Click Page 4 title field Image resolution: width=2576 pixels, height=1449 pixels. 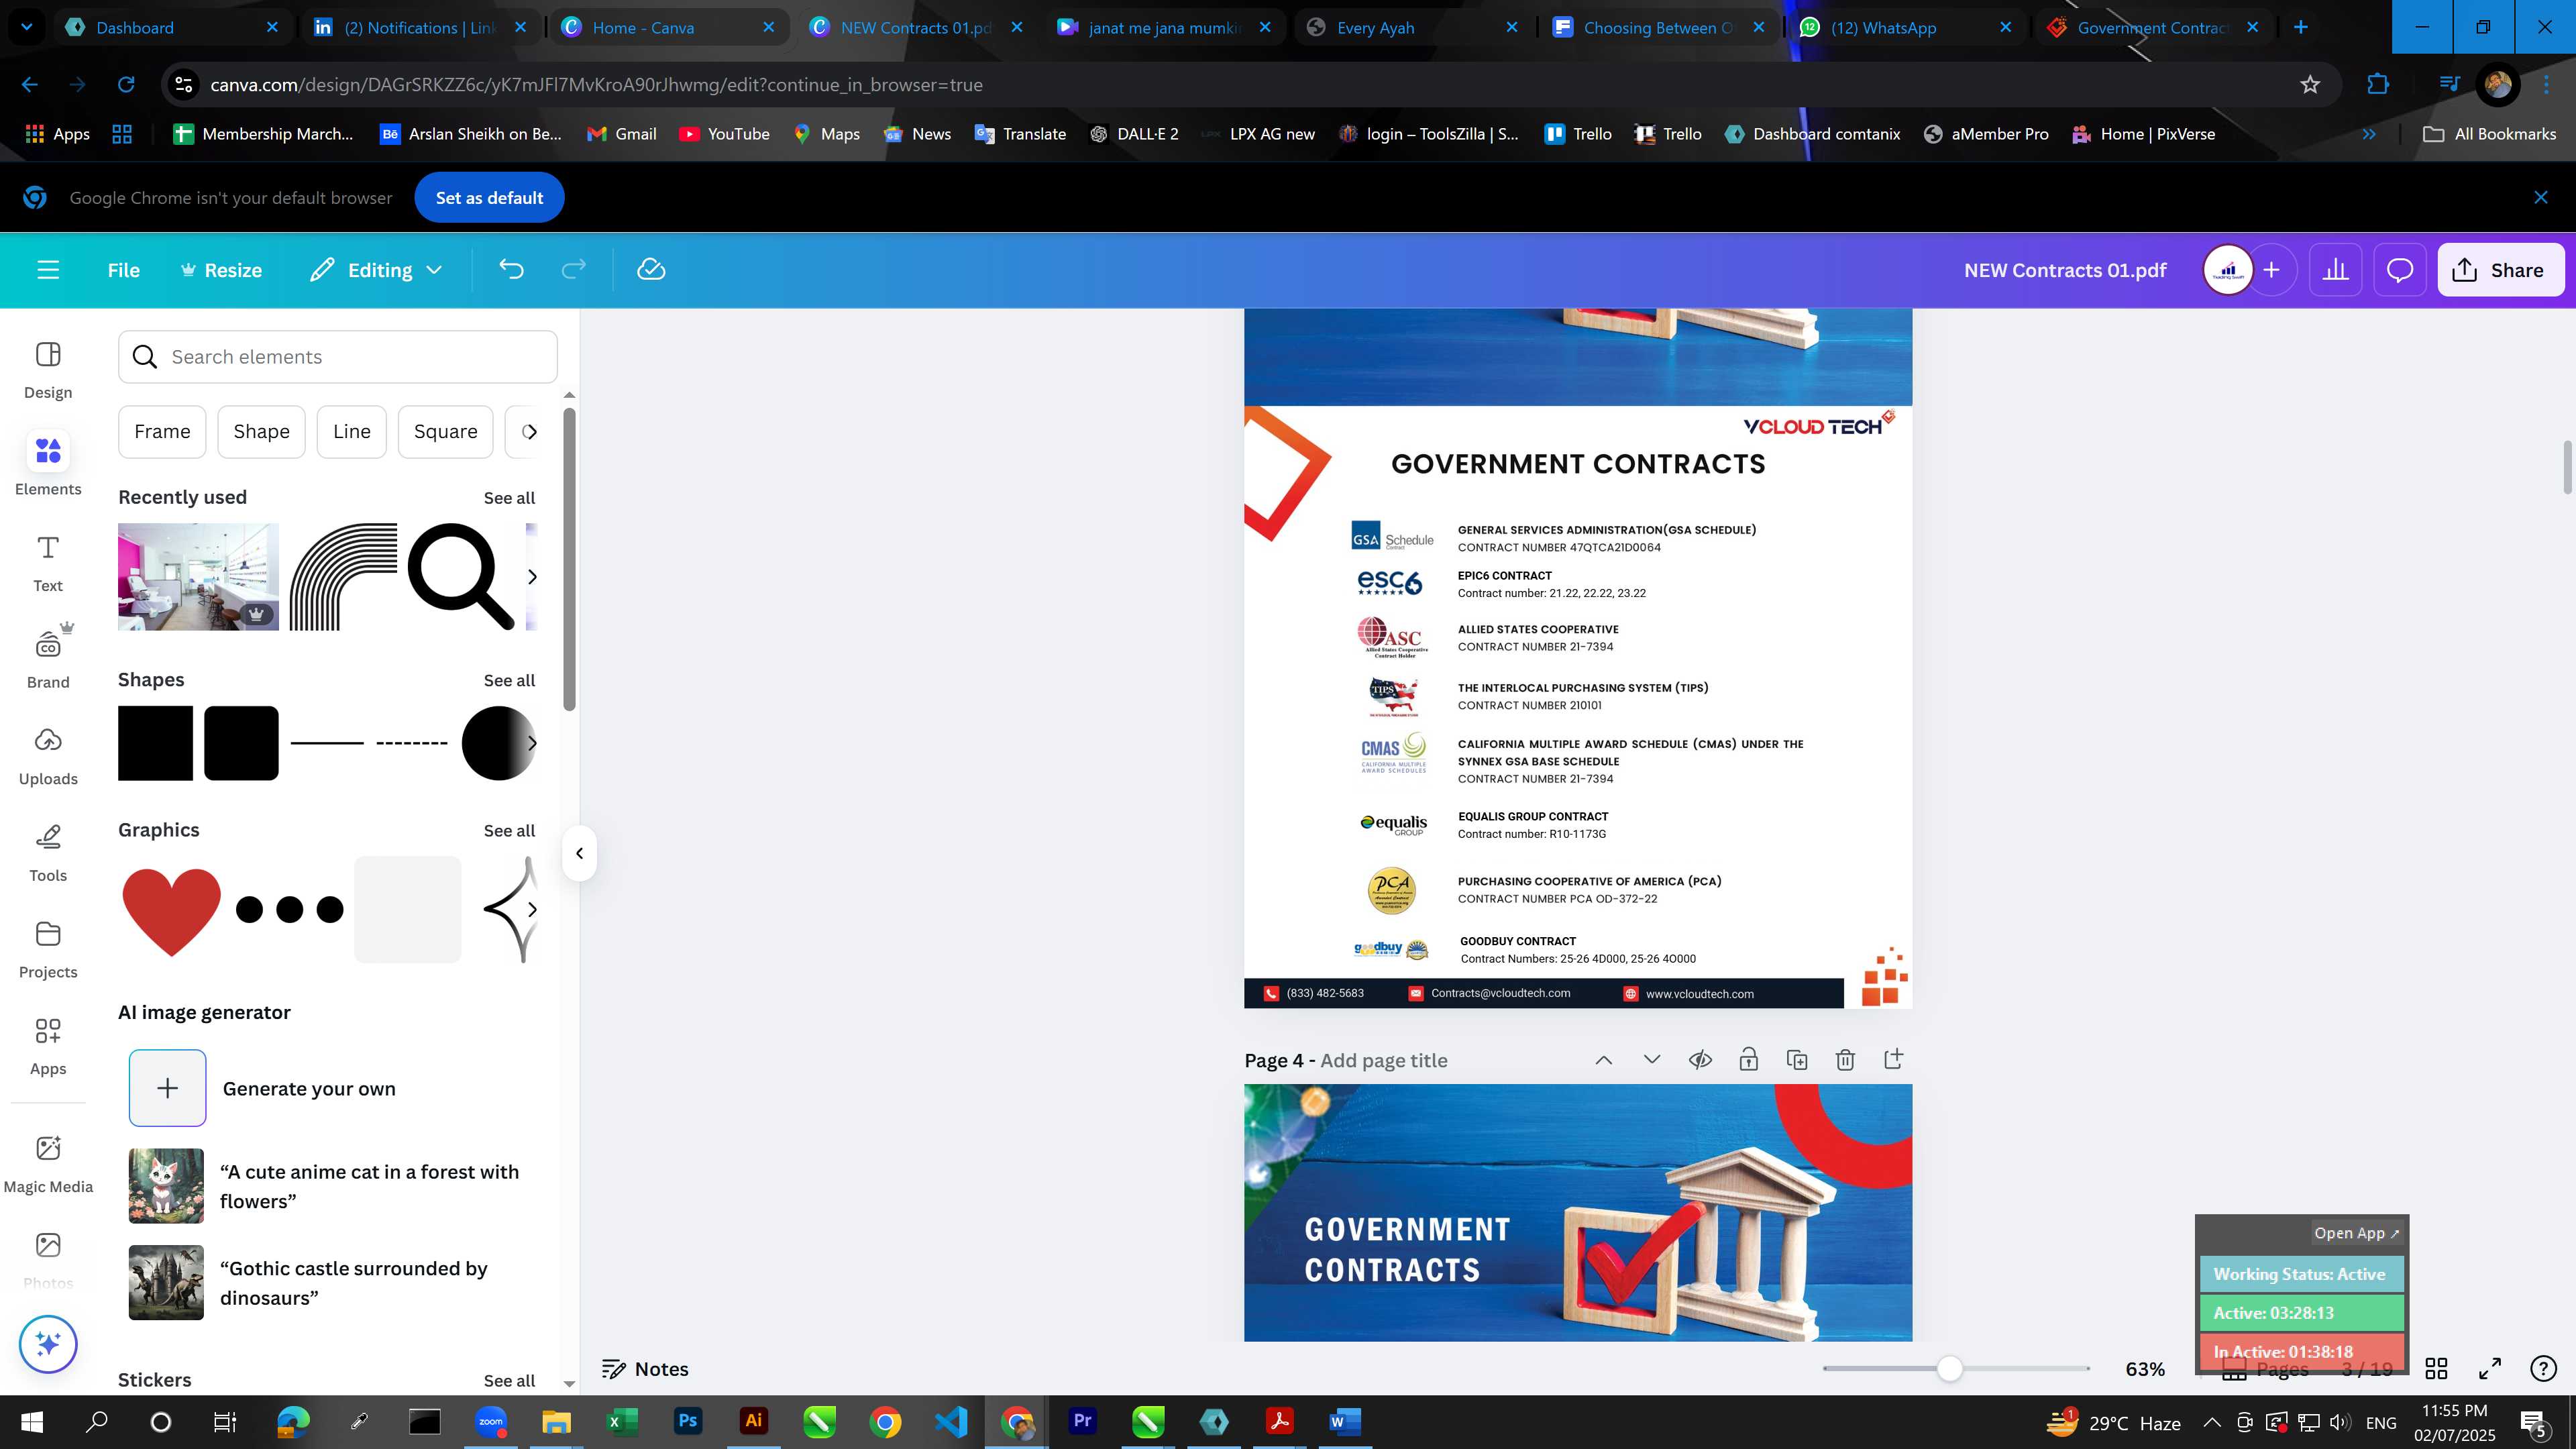coord(1383,1061)
